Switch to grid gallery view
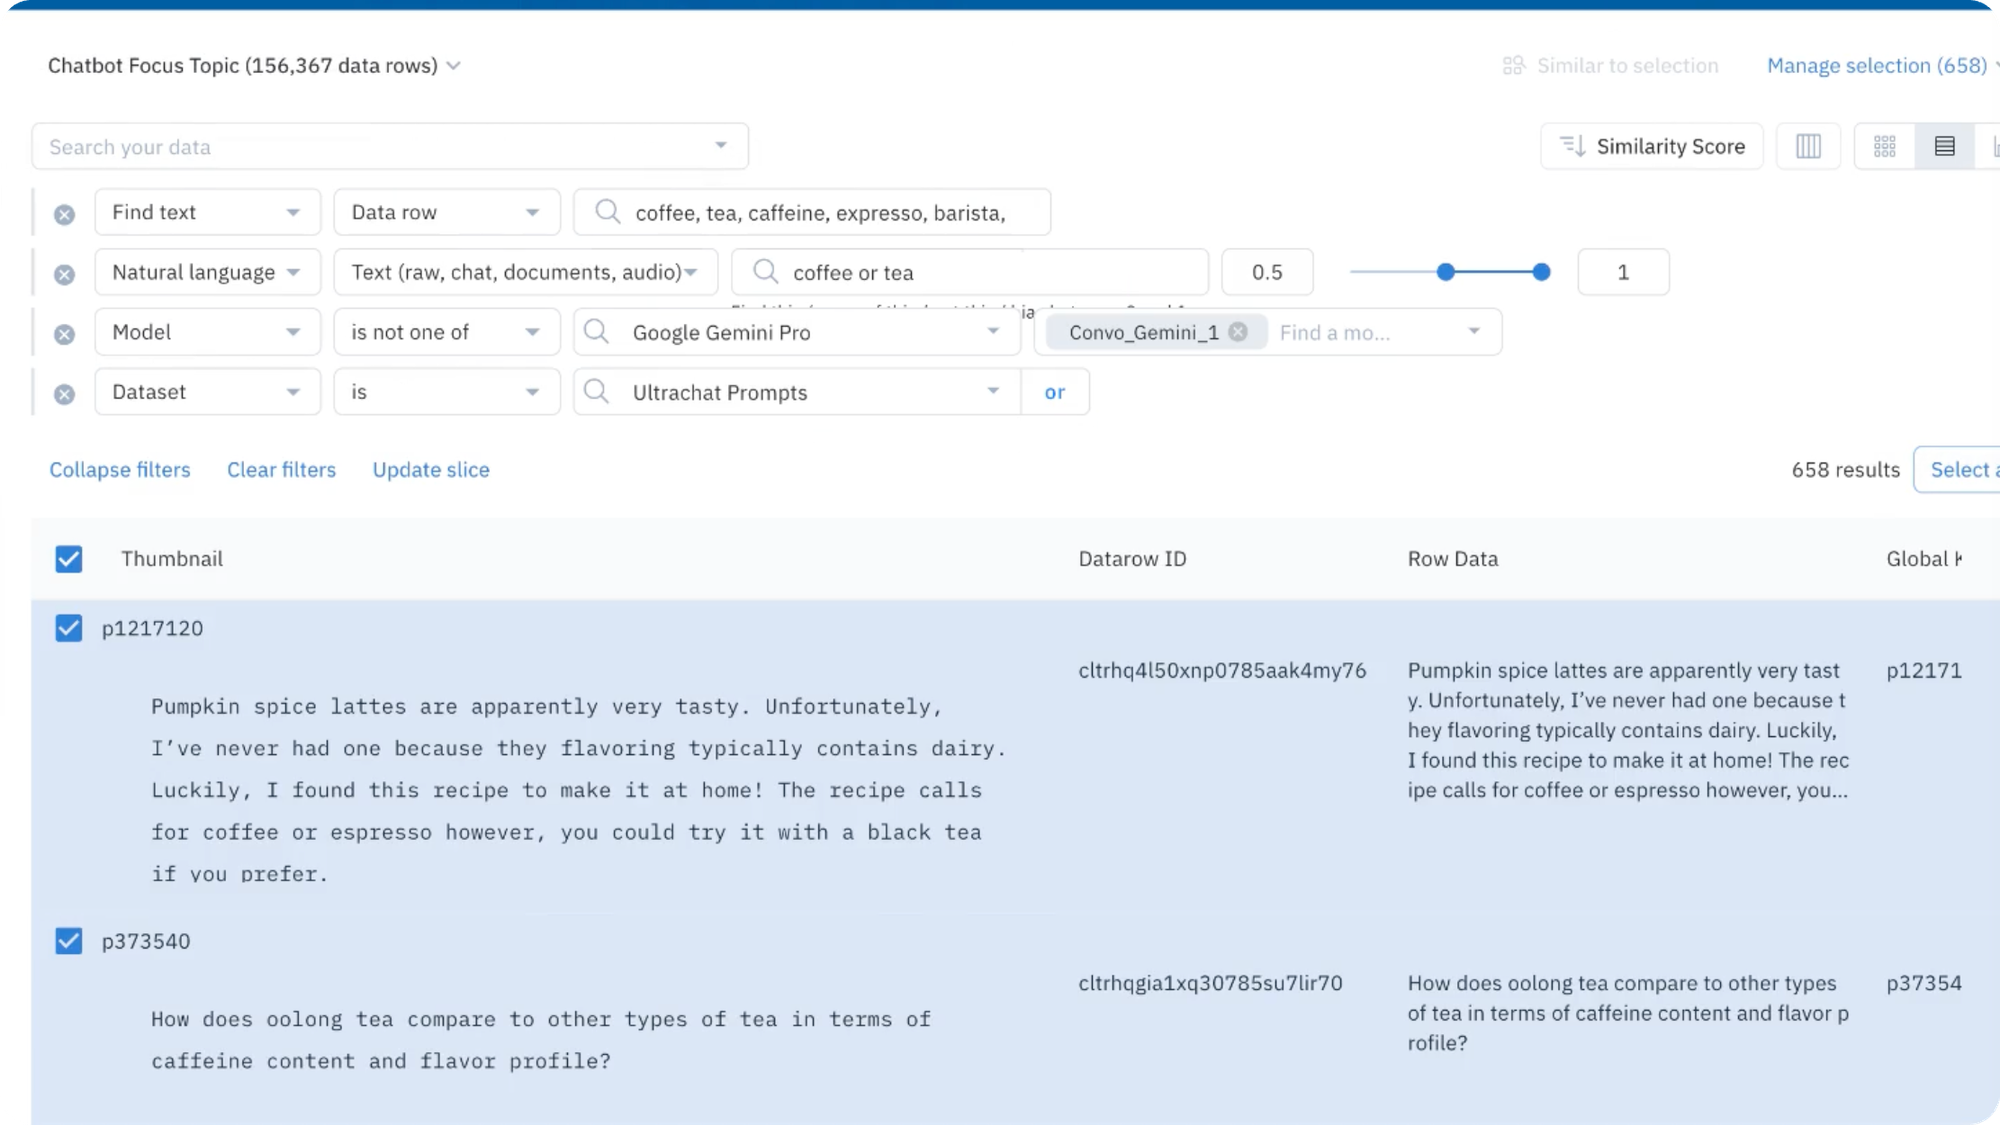Viewport: 2000px width, 1125px height. (1884, 147)
